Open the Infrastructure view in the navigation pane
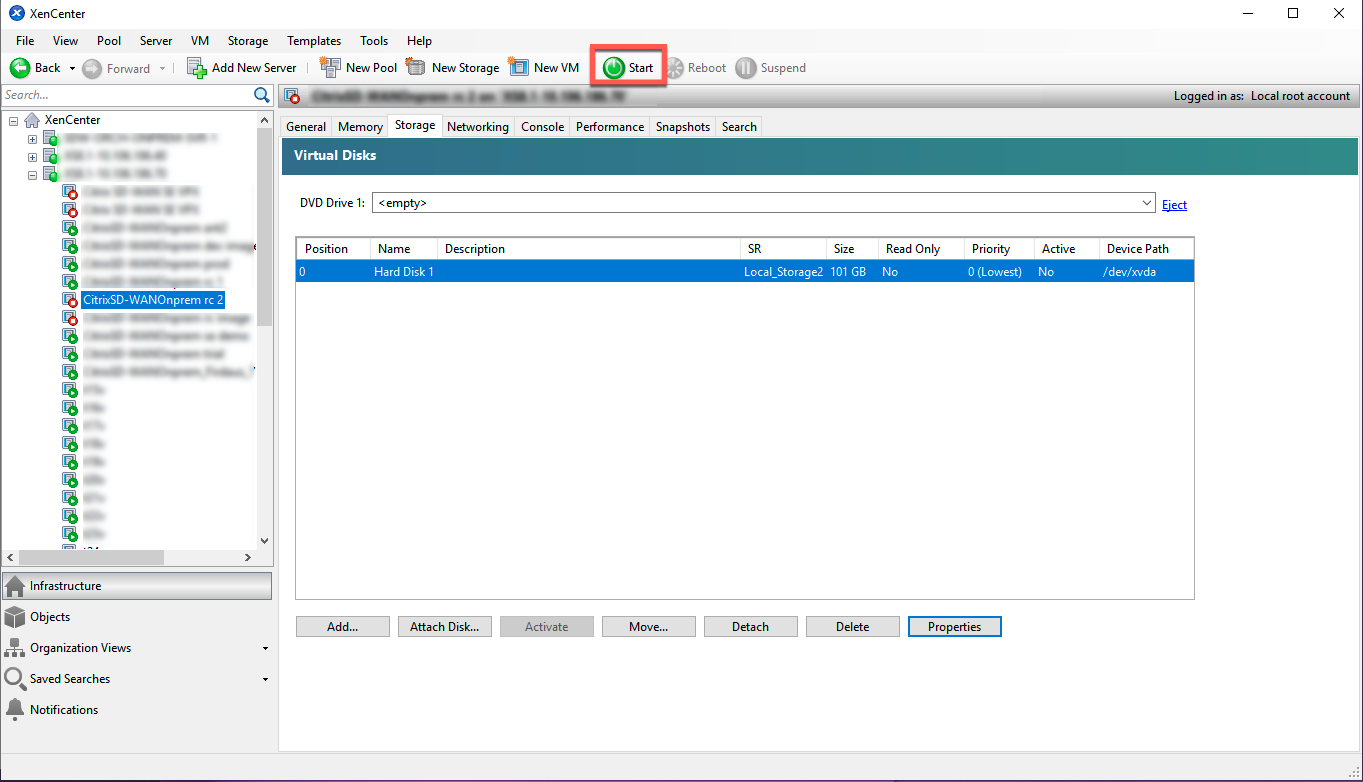 (x=137, y=586)
